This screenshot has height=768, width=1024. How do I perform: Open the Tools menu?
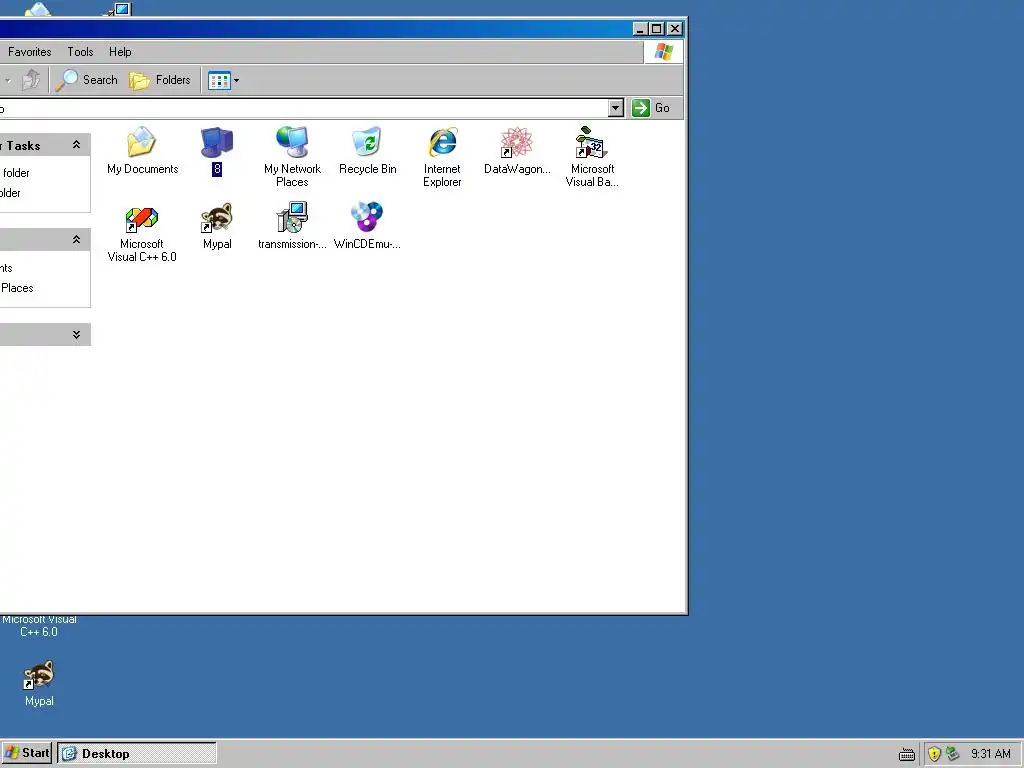(80, 52)
